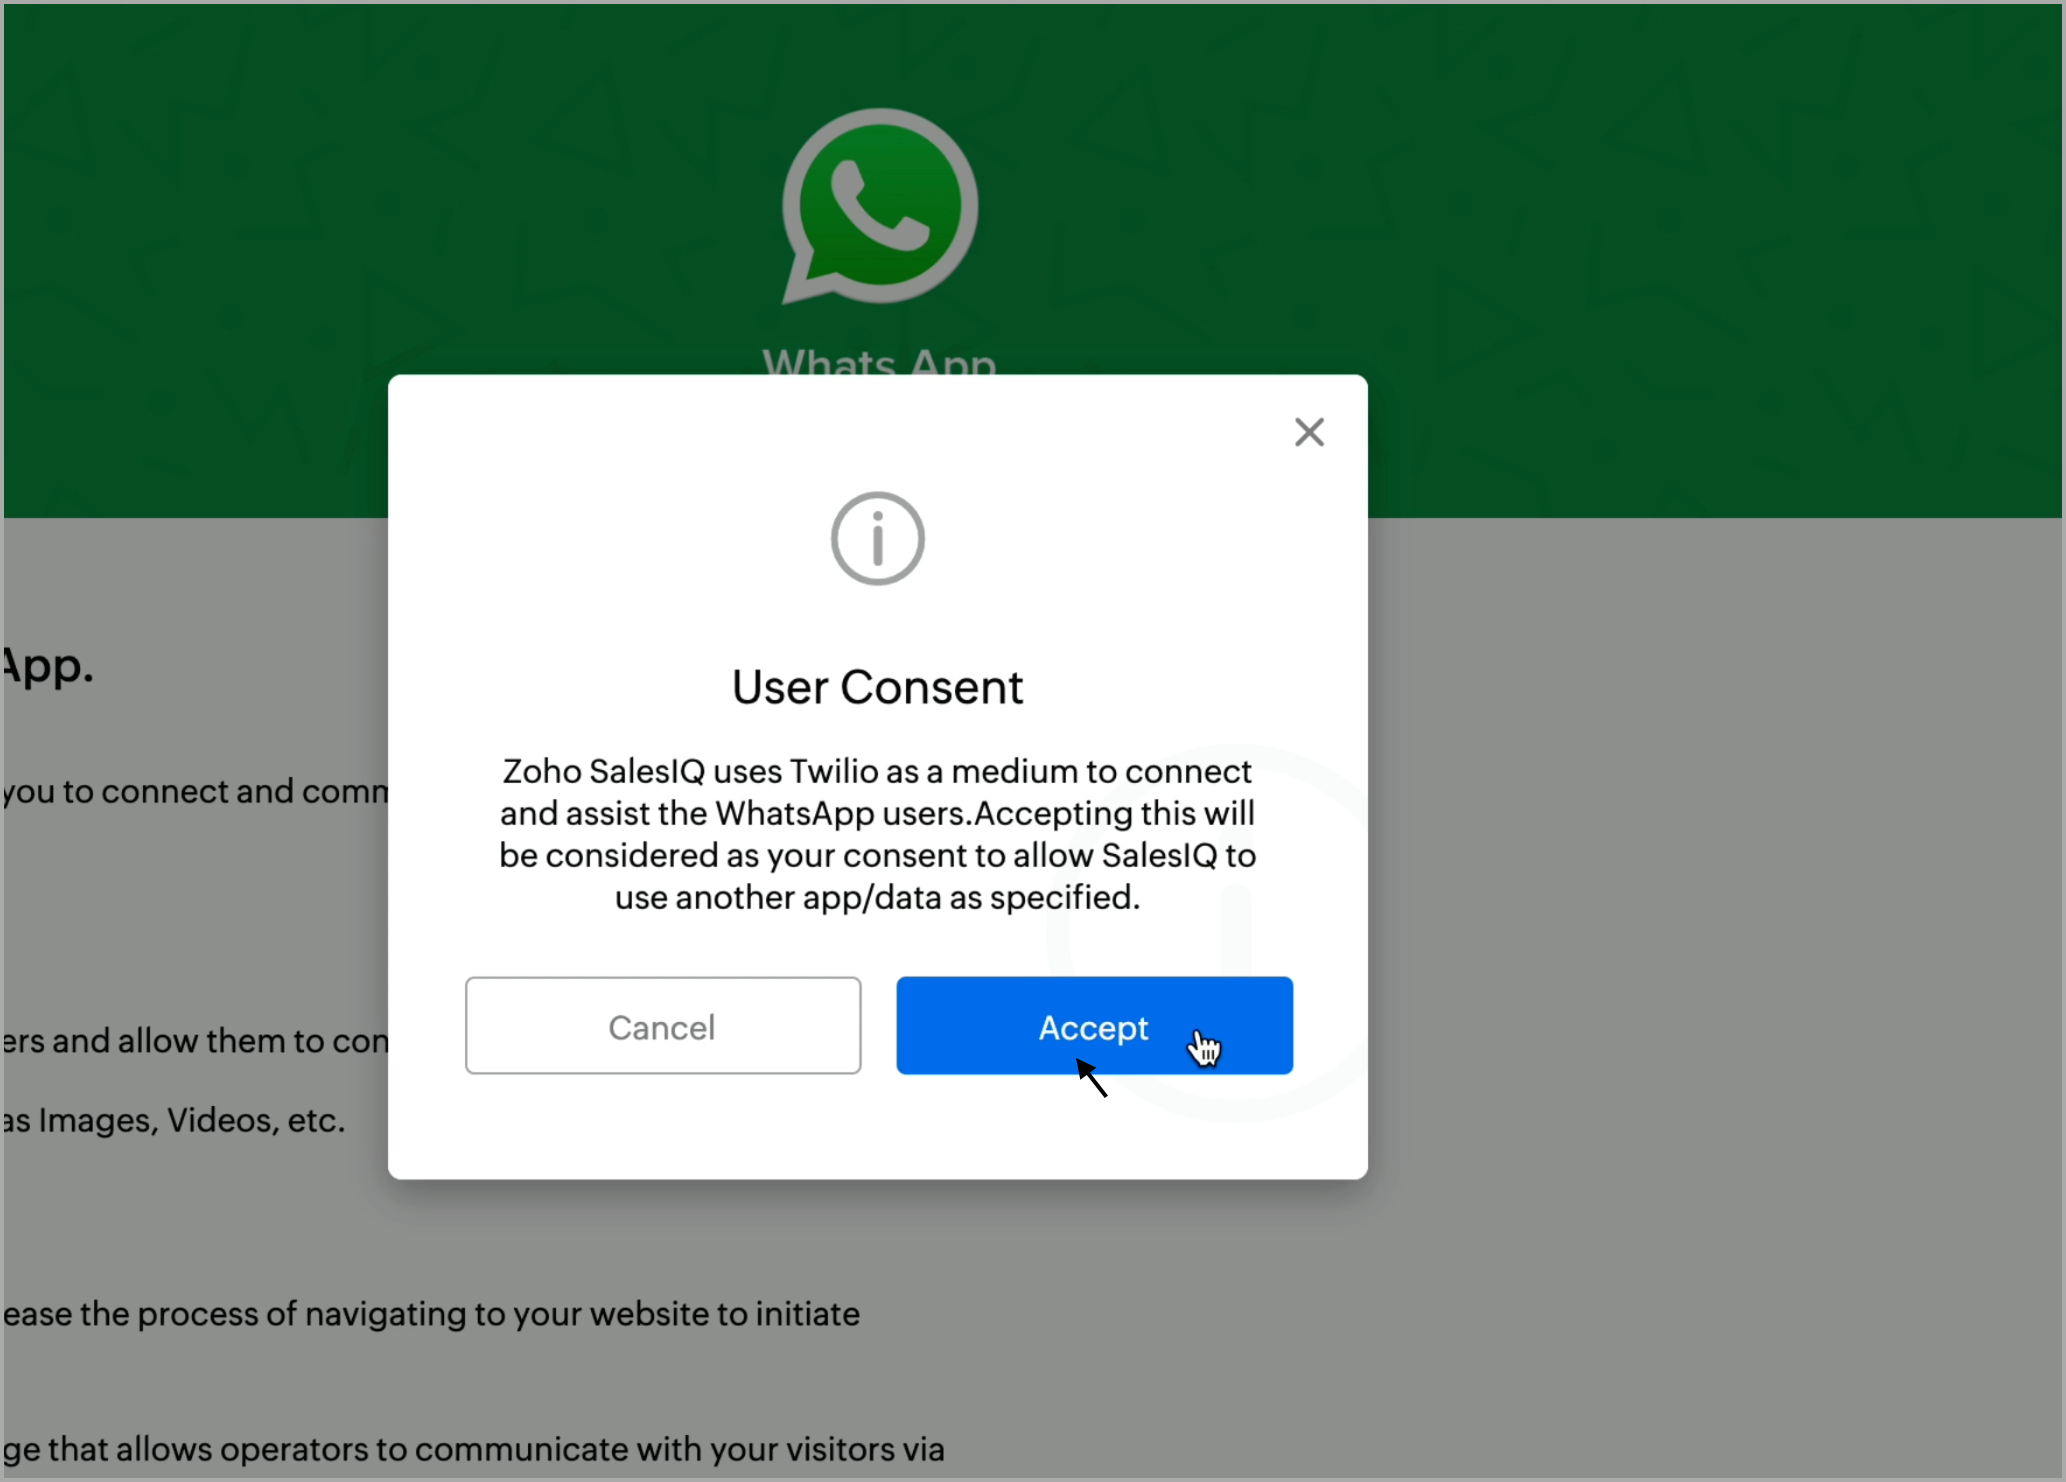Screen dimensions: 2066x1482
Task: Click the "Whats App" title under logo
Action: 879,361
